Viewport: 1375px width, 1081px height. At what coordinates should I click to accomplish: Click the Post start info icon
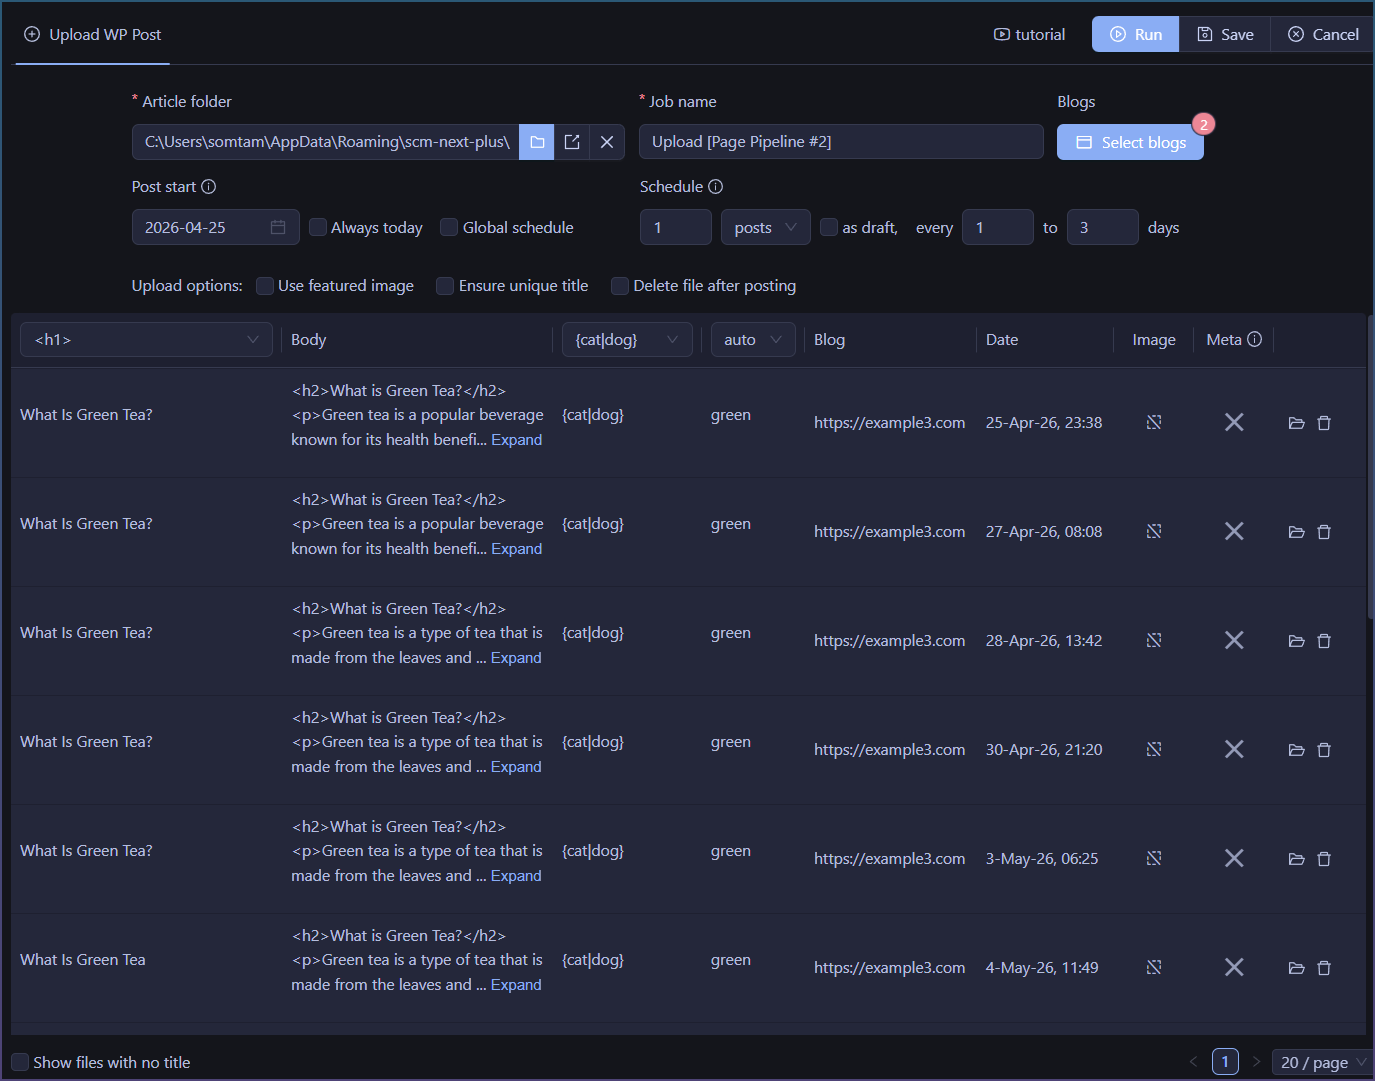[209, 187]
